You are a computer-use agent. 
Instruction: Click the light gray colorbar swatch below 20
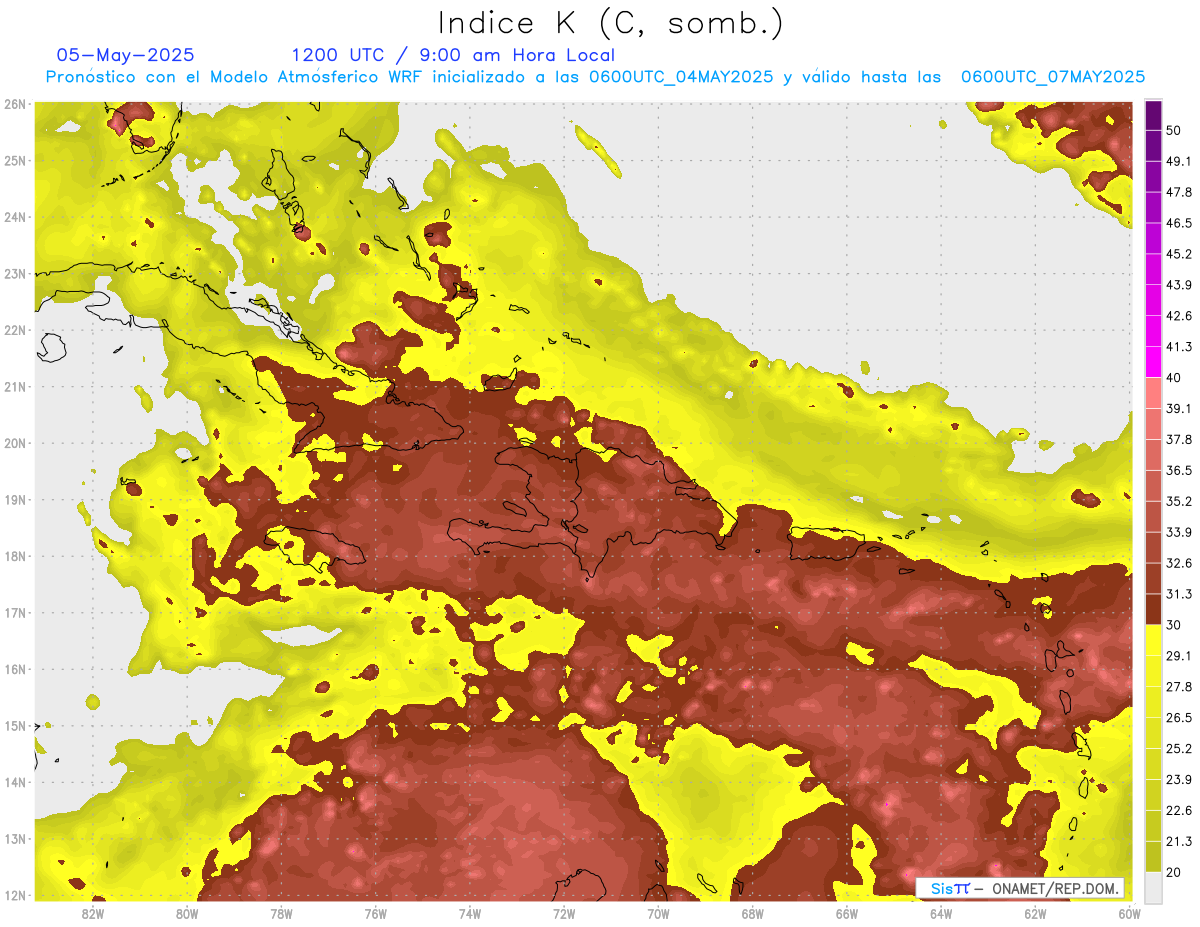[1153, 886]
